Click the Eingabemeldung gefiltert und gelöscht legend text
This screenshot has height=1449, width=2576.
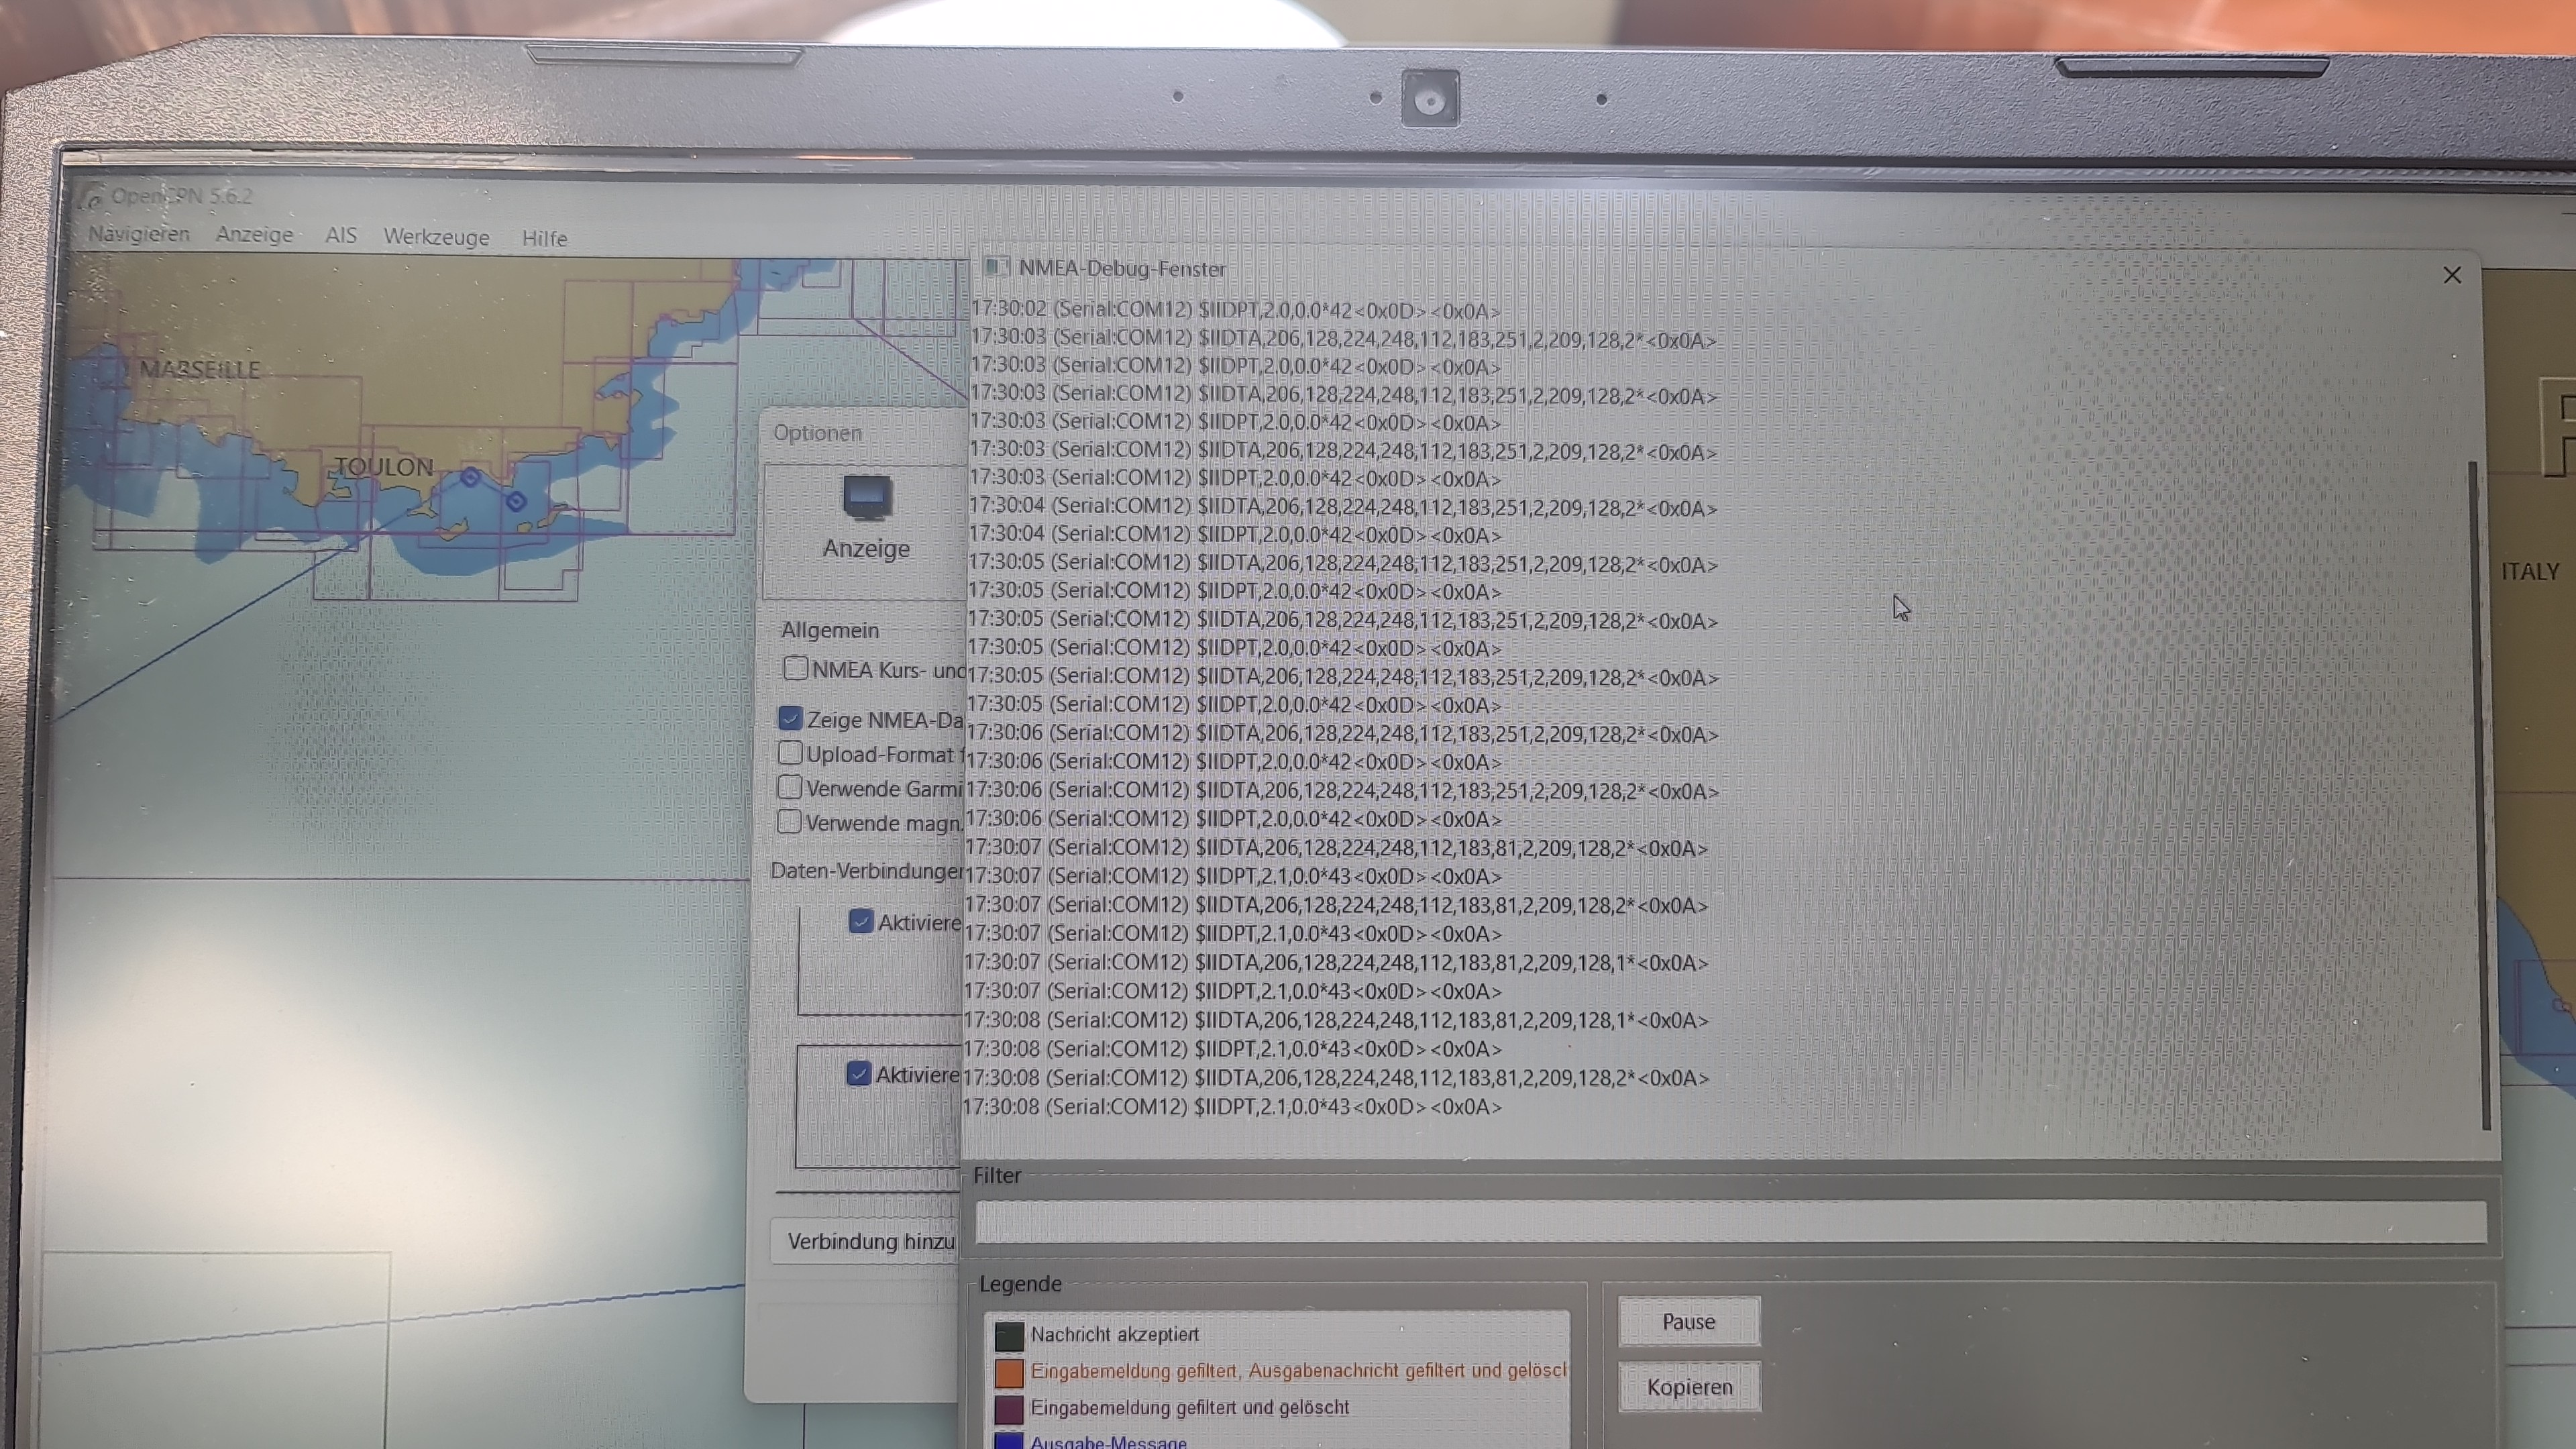point(1190,1407)
